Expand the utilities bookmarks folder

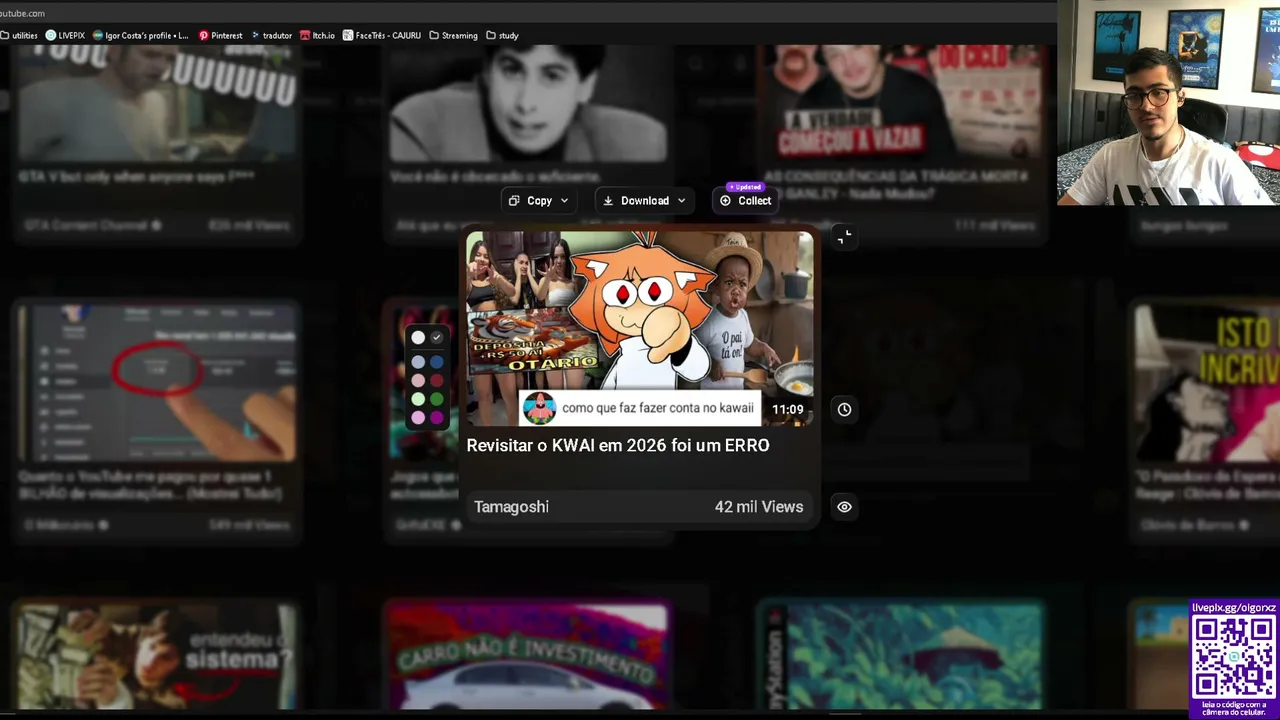[19, 35]
